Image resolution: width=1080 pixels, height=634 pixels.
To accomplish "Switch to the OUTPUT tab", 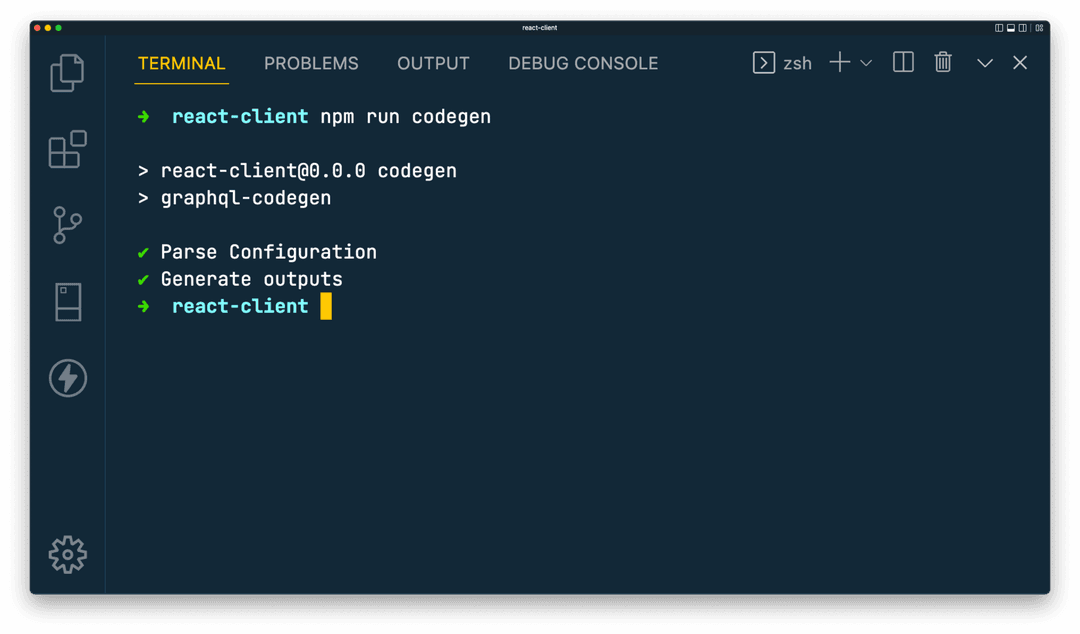I will coord(433,63).
